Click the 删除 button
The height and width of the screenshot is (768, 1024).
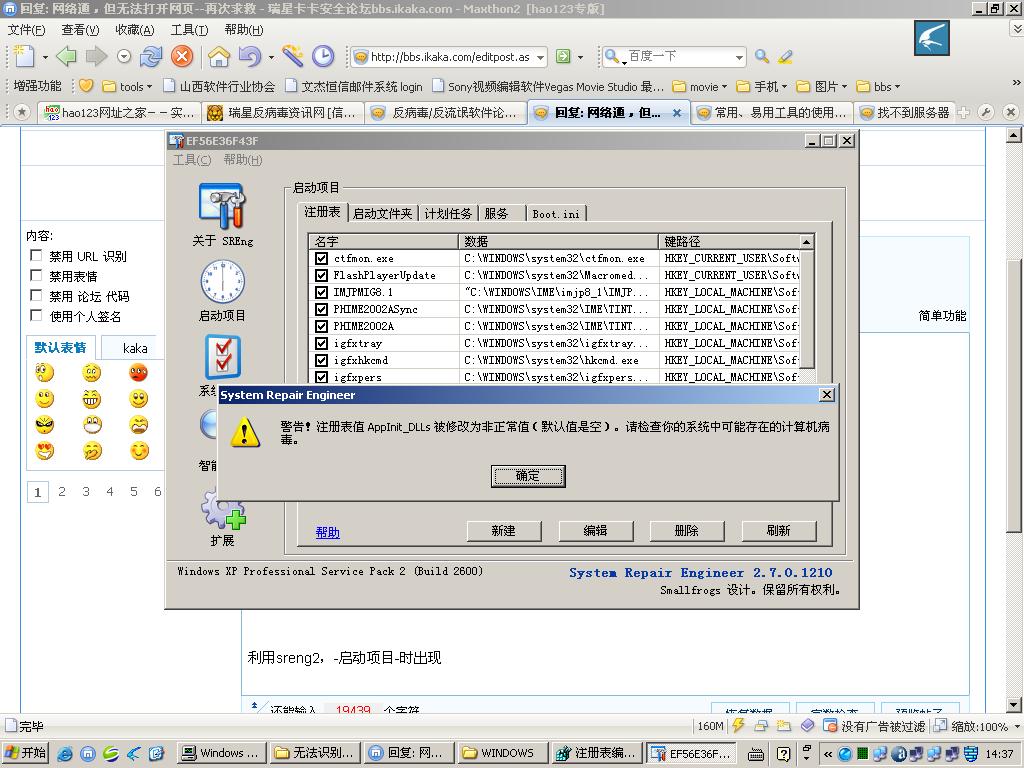click(x=686, y=531)
